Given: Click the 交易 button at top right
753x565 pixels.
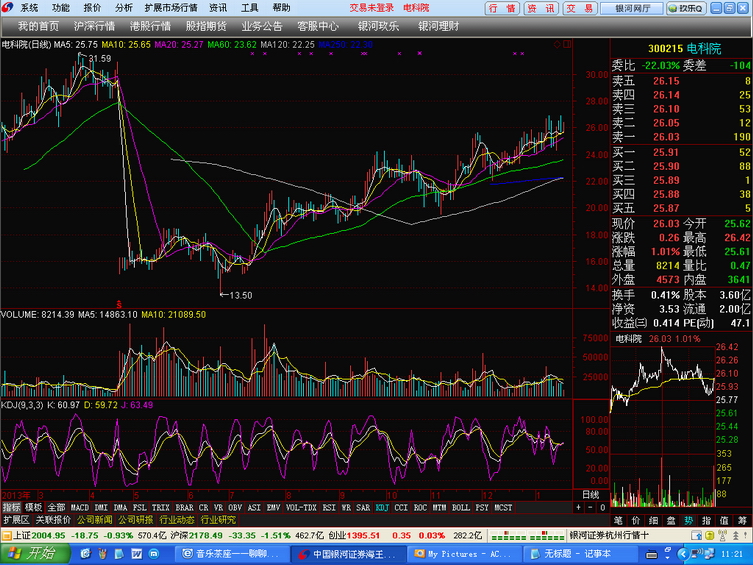Looking at the screenshot, I should click(580, 8).
